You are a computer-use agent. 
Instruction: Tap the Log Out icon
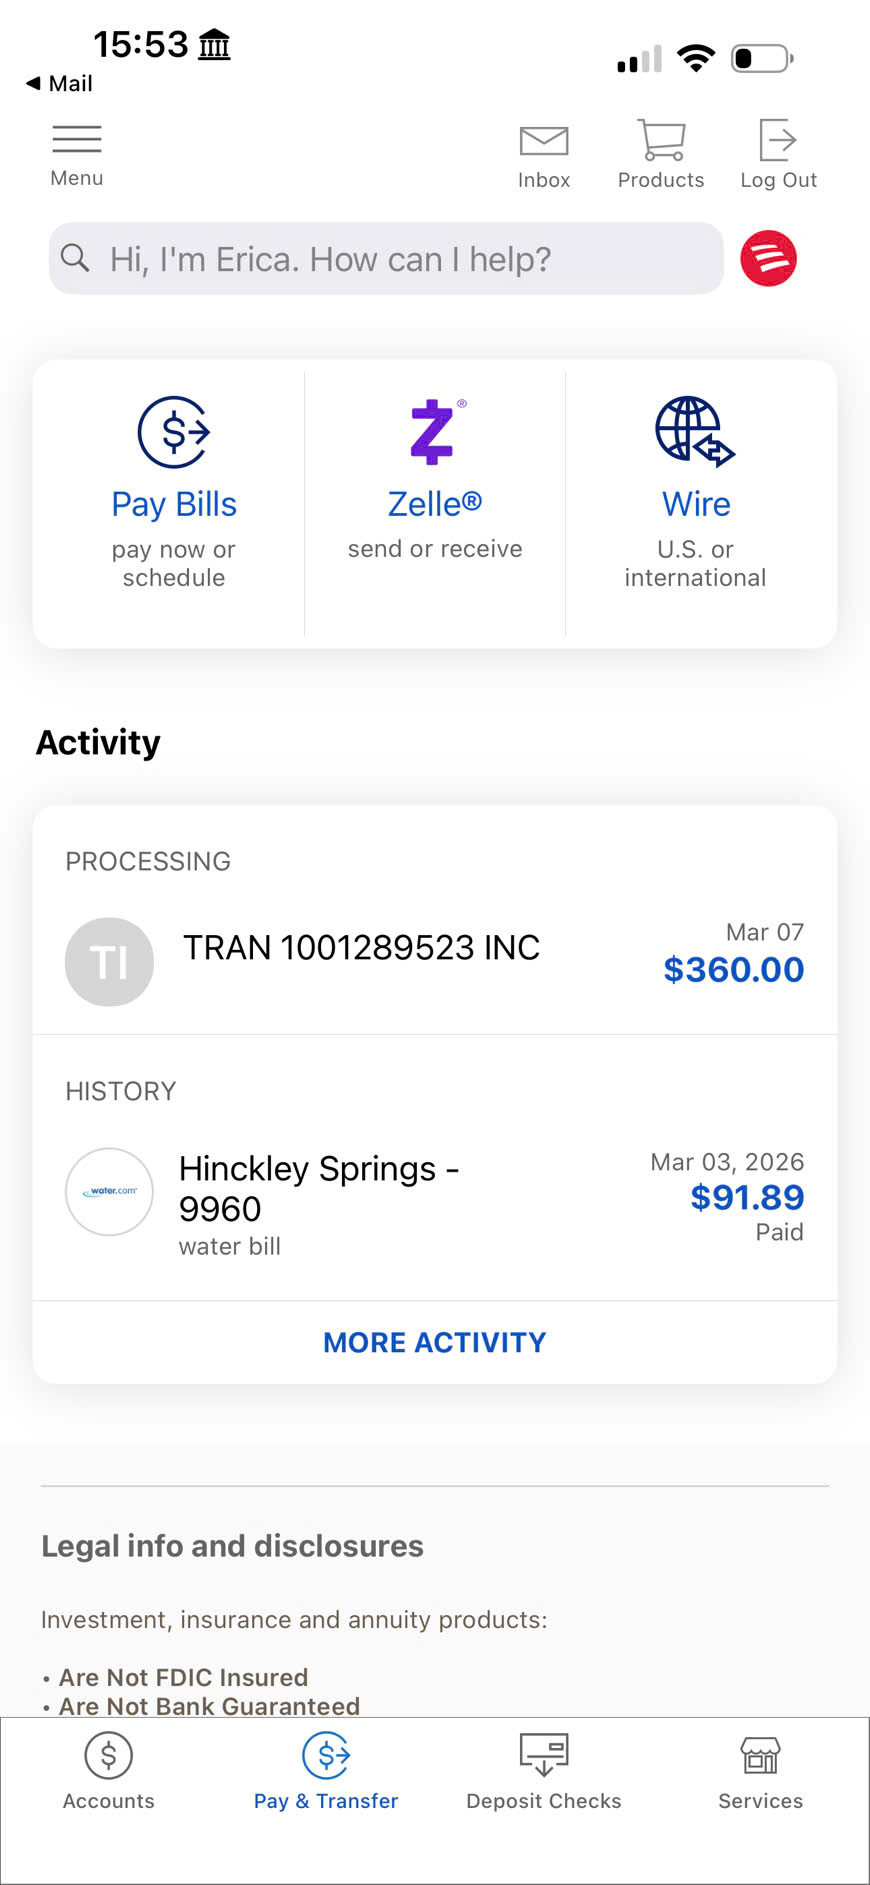(x=778, y=141)
